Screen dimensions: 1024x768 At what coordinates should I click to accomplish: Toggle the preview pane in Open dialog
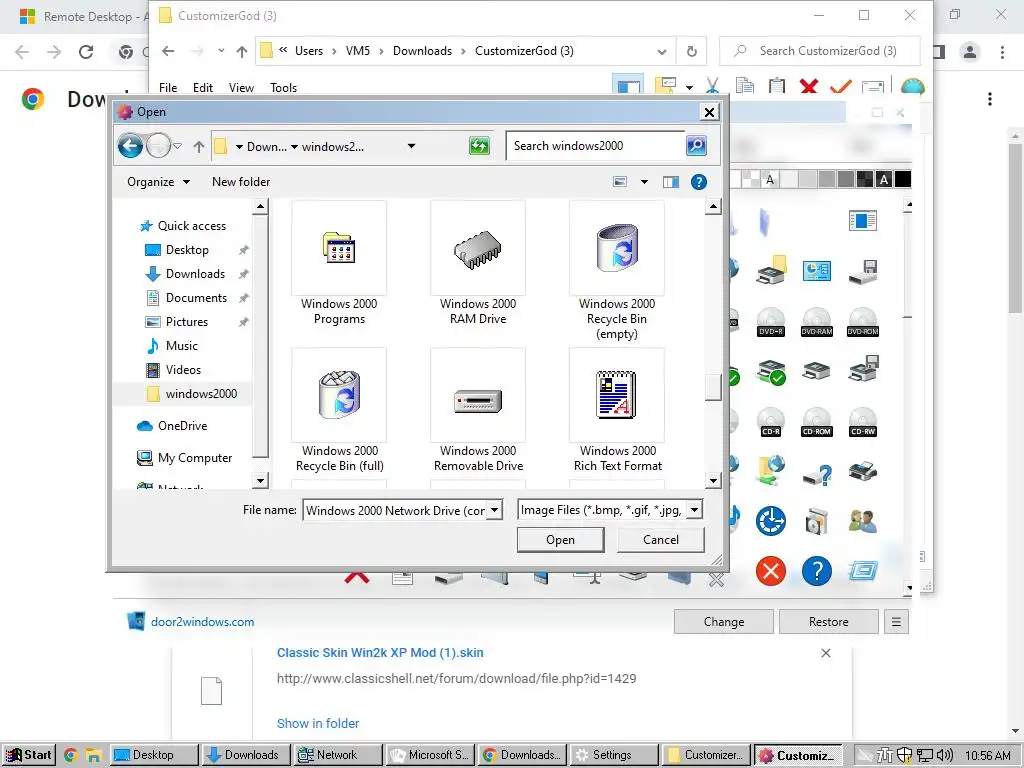point(671,182)
